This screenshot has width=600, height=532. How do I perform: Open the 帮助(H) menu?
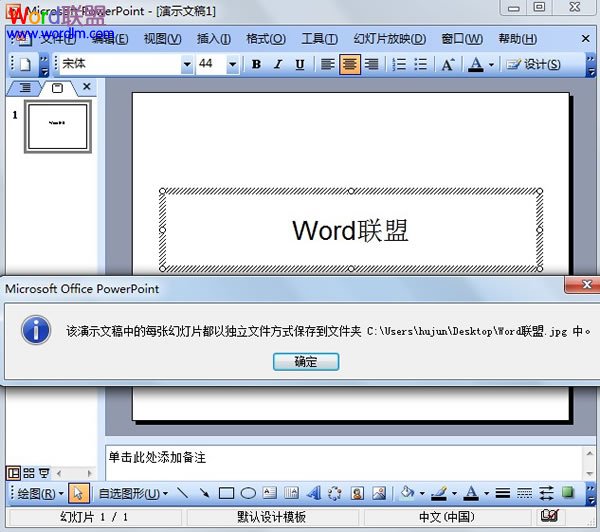pyautogui.click(x=517, y=39)
